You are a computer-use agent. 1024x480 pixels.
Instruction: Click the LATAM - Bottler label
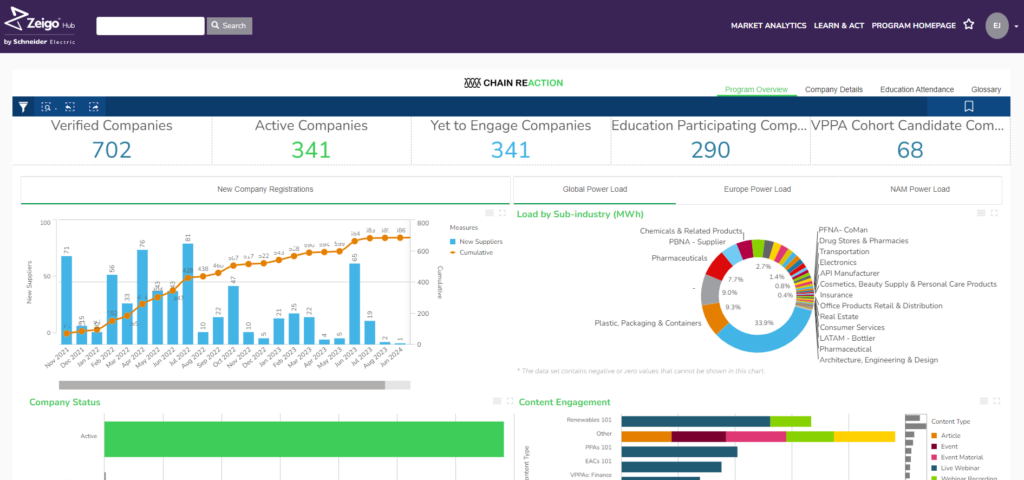847,338
